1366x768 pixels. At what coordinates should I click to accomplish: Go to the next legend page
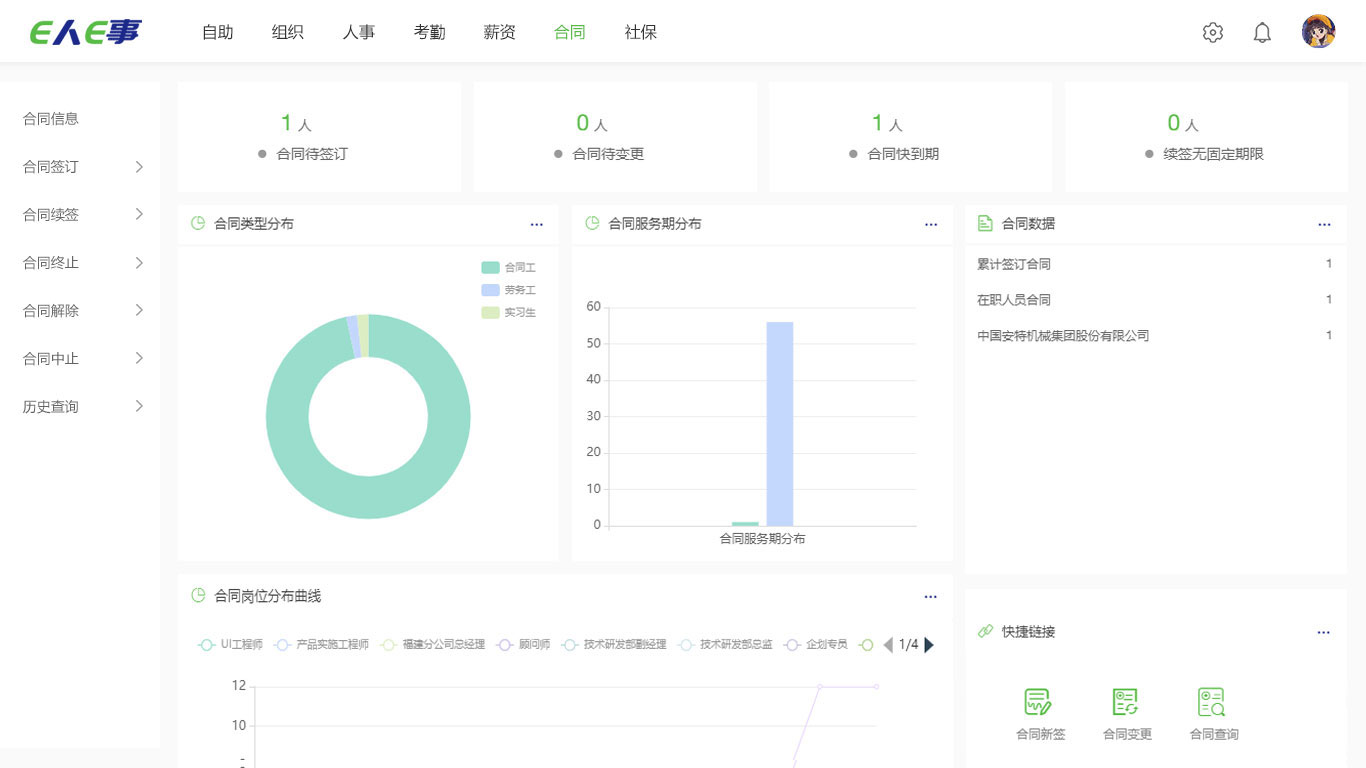(x=929, y=645)
